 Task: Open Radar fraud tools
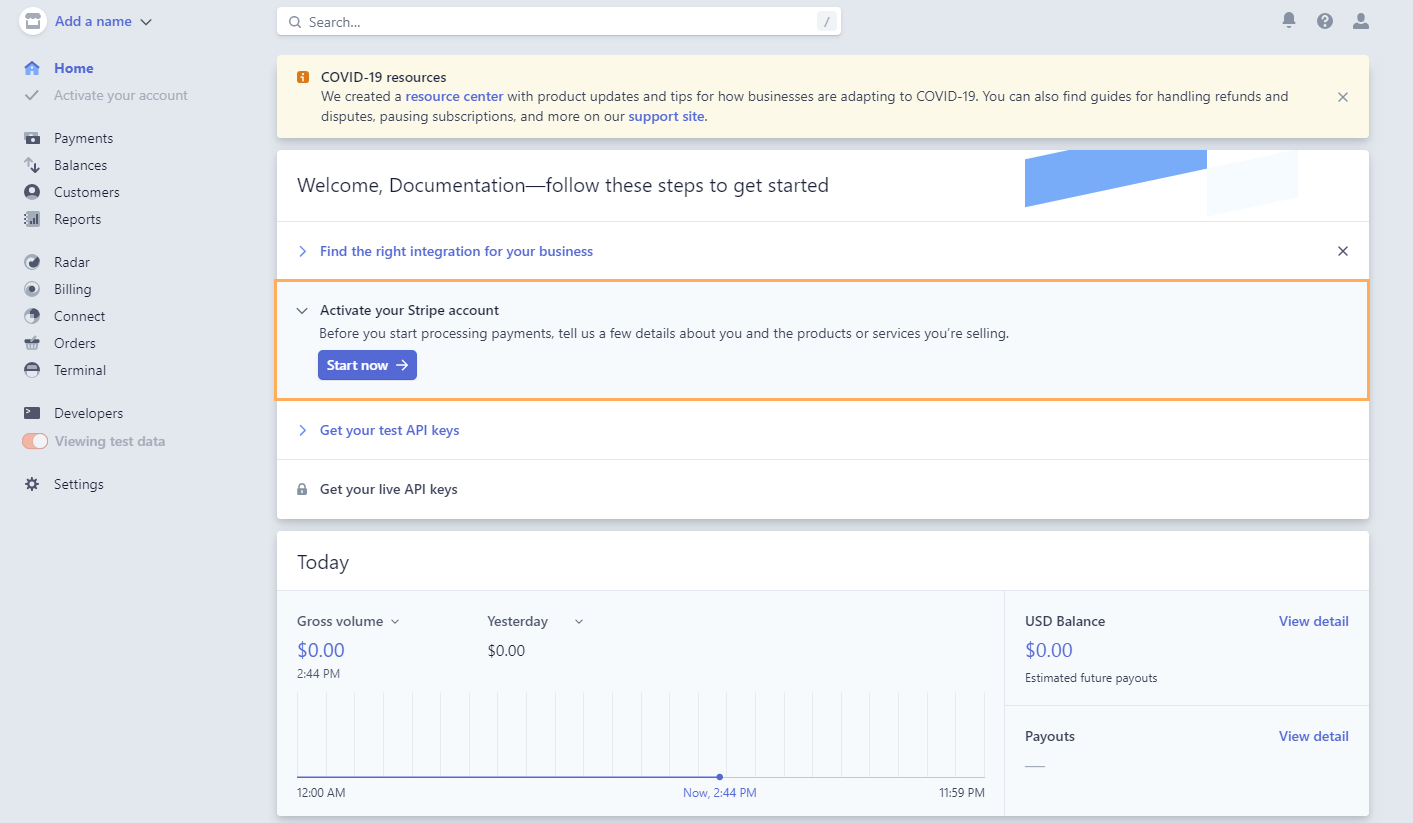[72, 262]
